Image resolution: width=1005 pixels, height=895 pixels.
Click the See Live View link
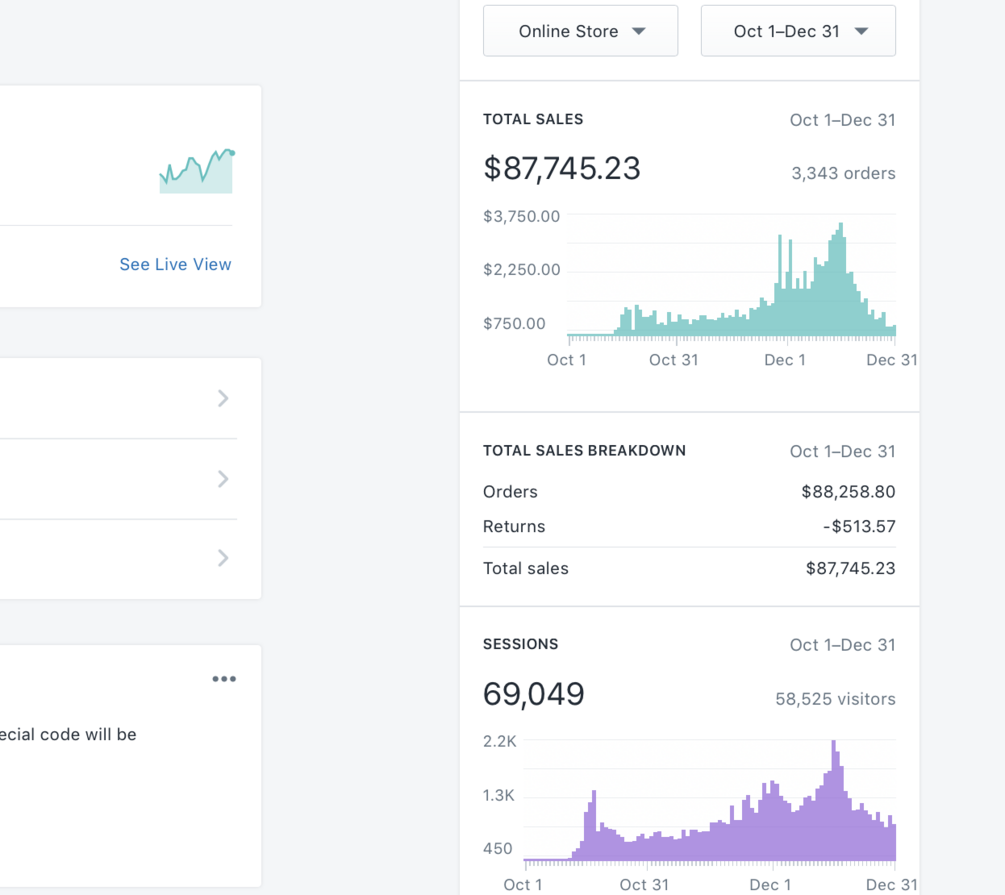pyautogui.click(x=175, y=264)
